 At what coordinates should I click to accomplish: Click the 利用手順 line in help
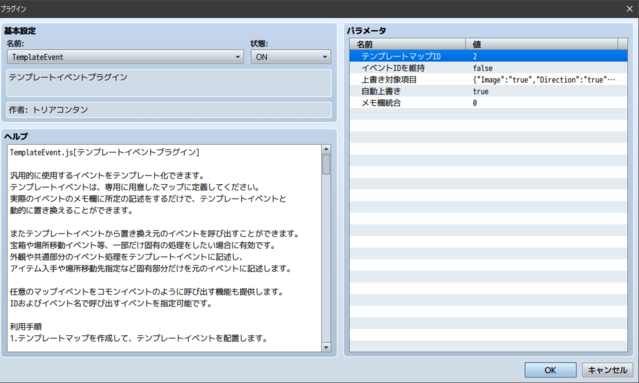point(26,327)
